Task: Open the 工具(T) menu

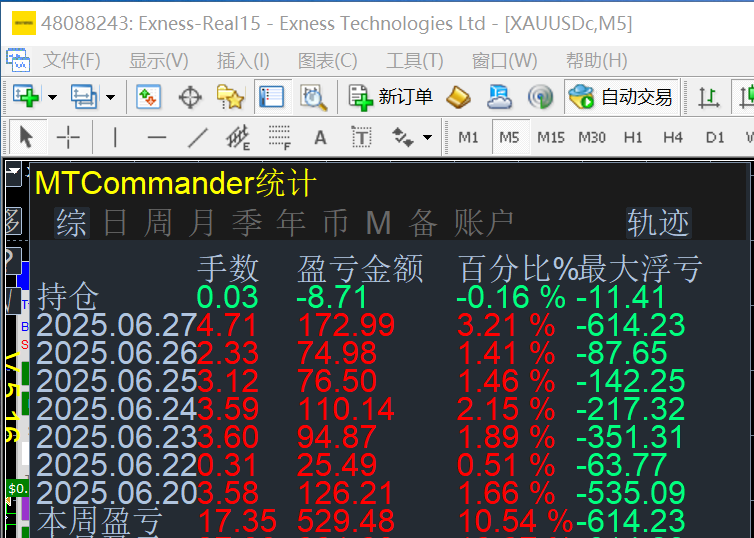Action: coord(415,61)
